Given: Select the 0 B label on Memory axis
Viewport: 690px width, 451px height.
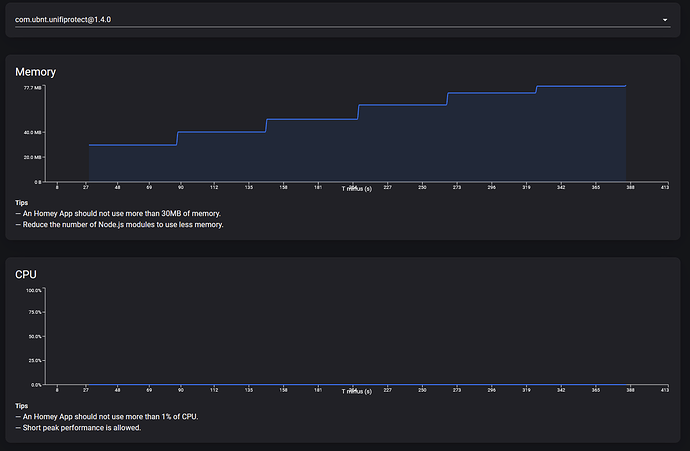Looking at the screenshot, I should tap(37, 182).
